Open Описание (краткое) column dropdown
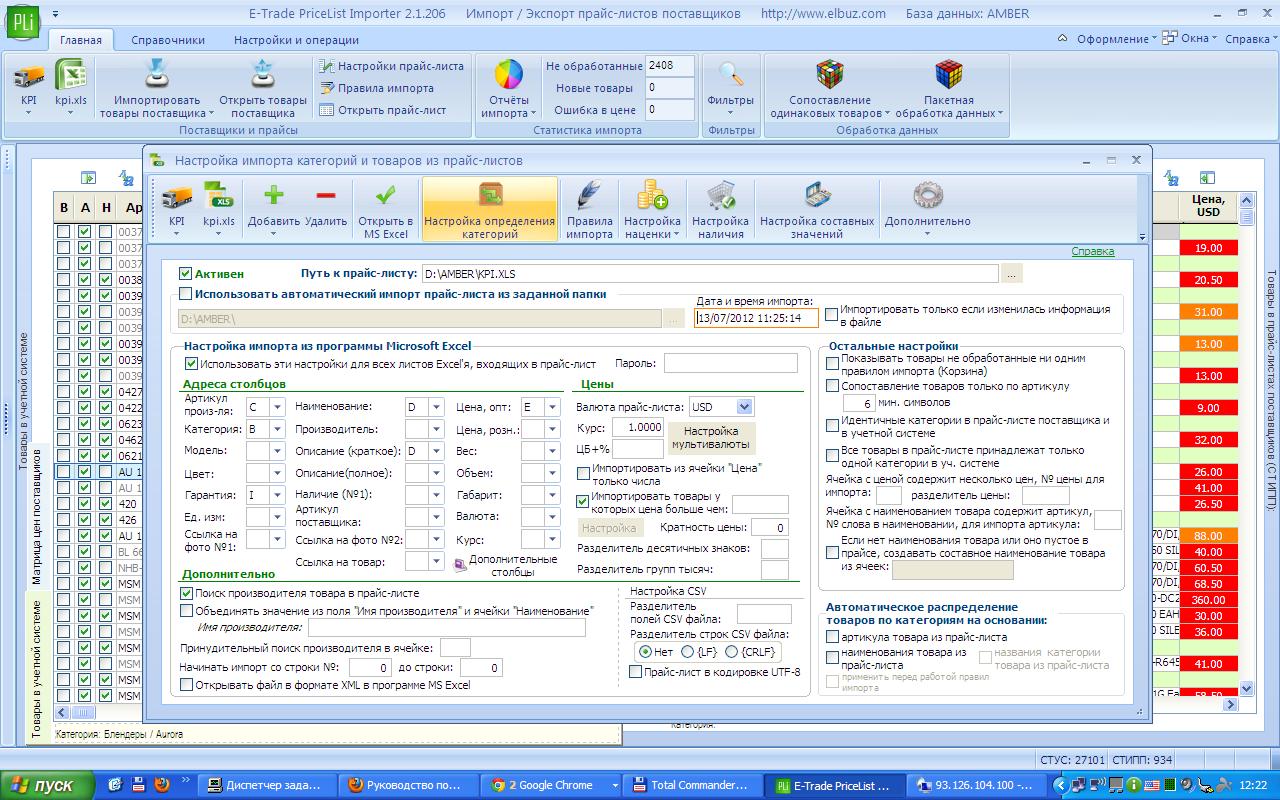Image resolution: width=1280 pixels, height=800 pixels. pyautogui.click(x=436, y=451)
